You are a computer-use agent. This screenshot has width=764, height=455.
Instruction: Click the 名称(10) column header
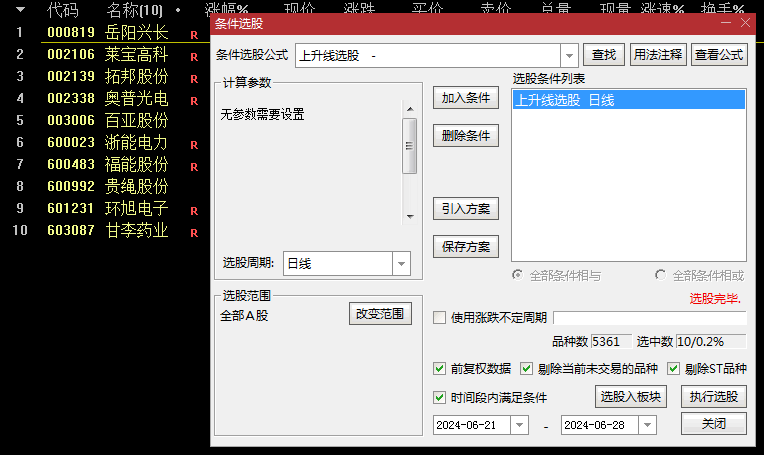pos(134,9)
